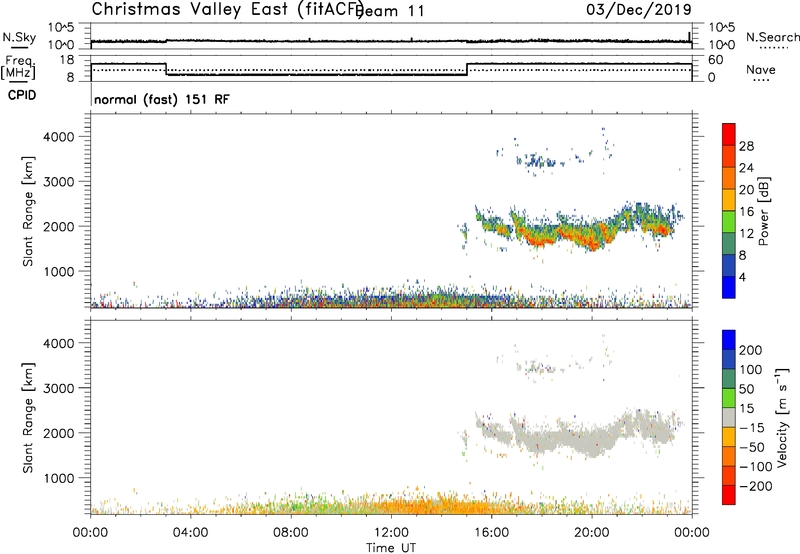Click the 'Beam 11' label
Viewport: 800px width, 554px height.
tap(391, 11)
